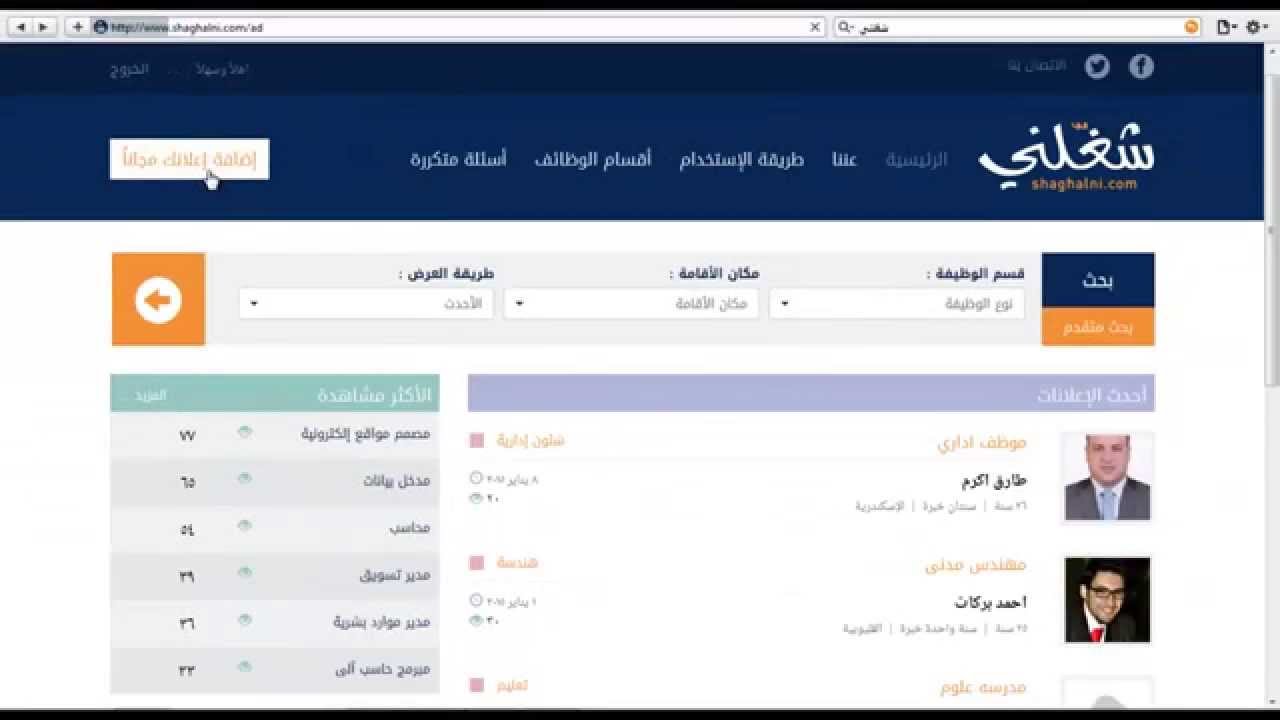Click the الاتصال بنا contact link
This screenshot has width=1280, height=720.
(1037, 66)
